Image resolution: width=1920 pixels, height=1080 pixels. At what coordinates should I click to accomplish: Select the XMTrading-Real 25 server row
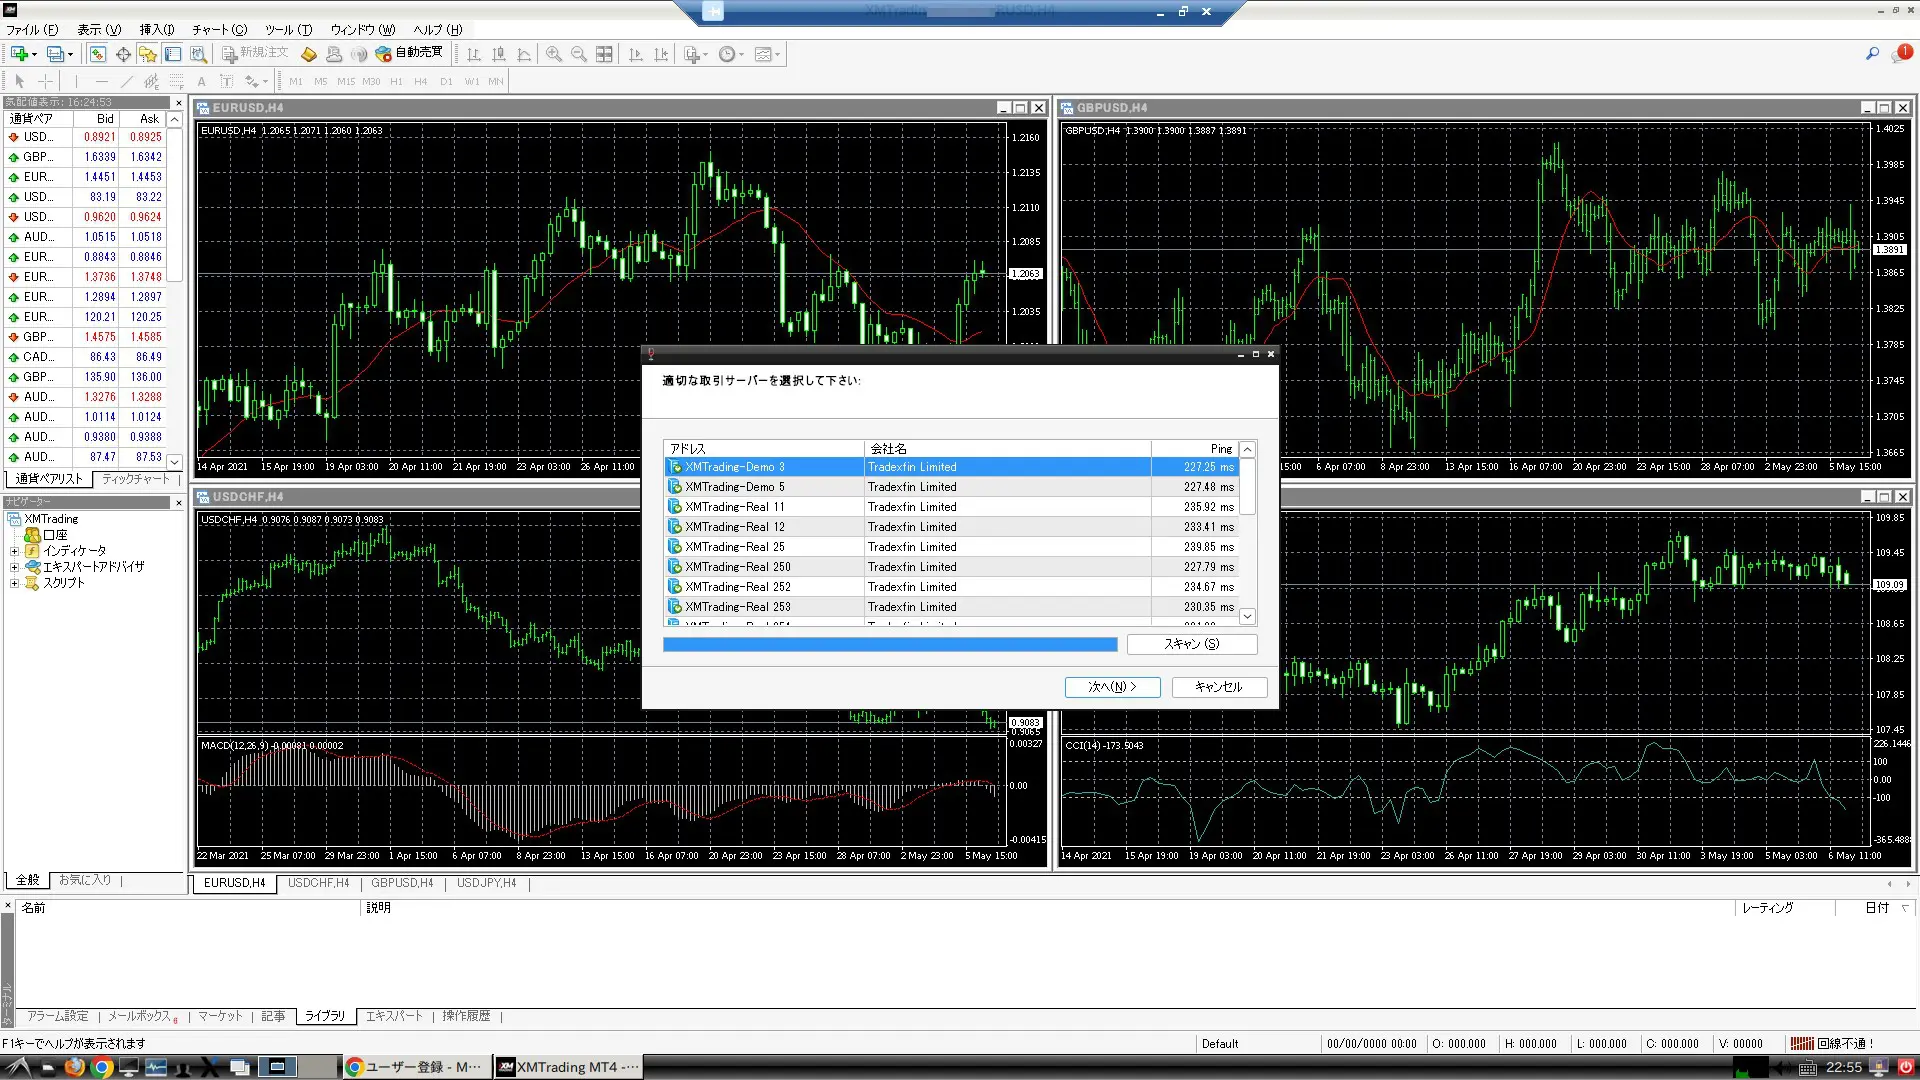point(735,547)
